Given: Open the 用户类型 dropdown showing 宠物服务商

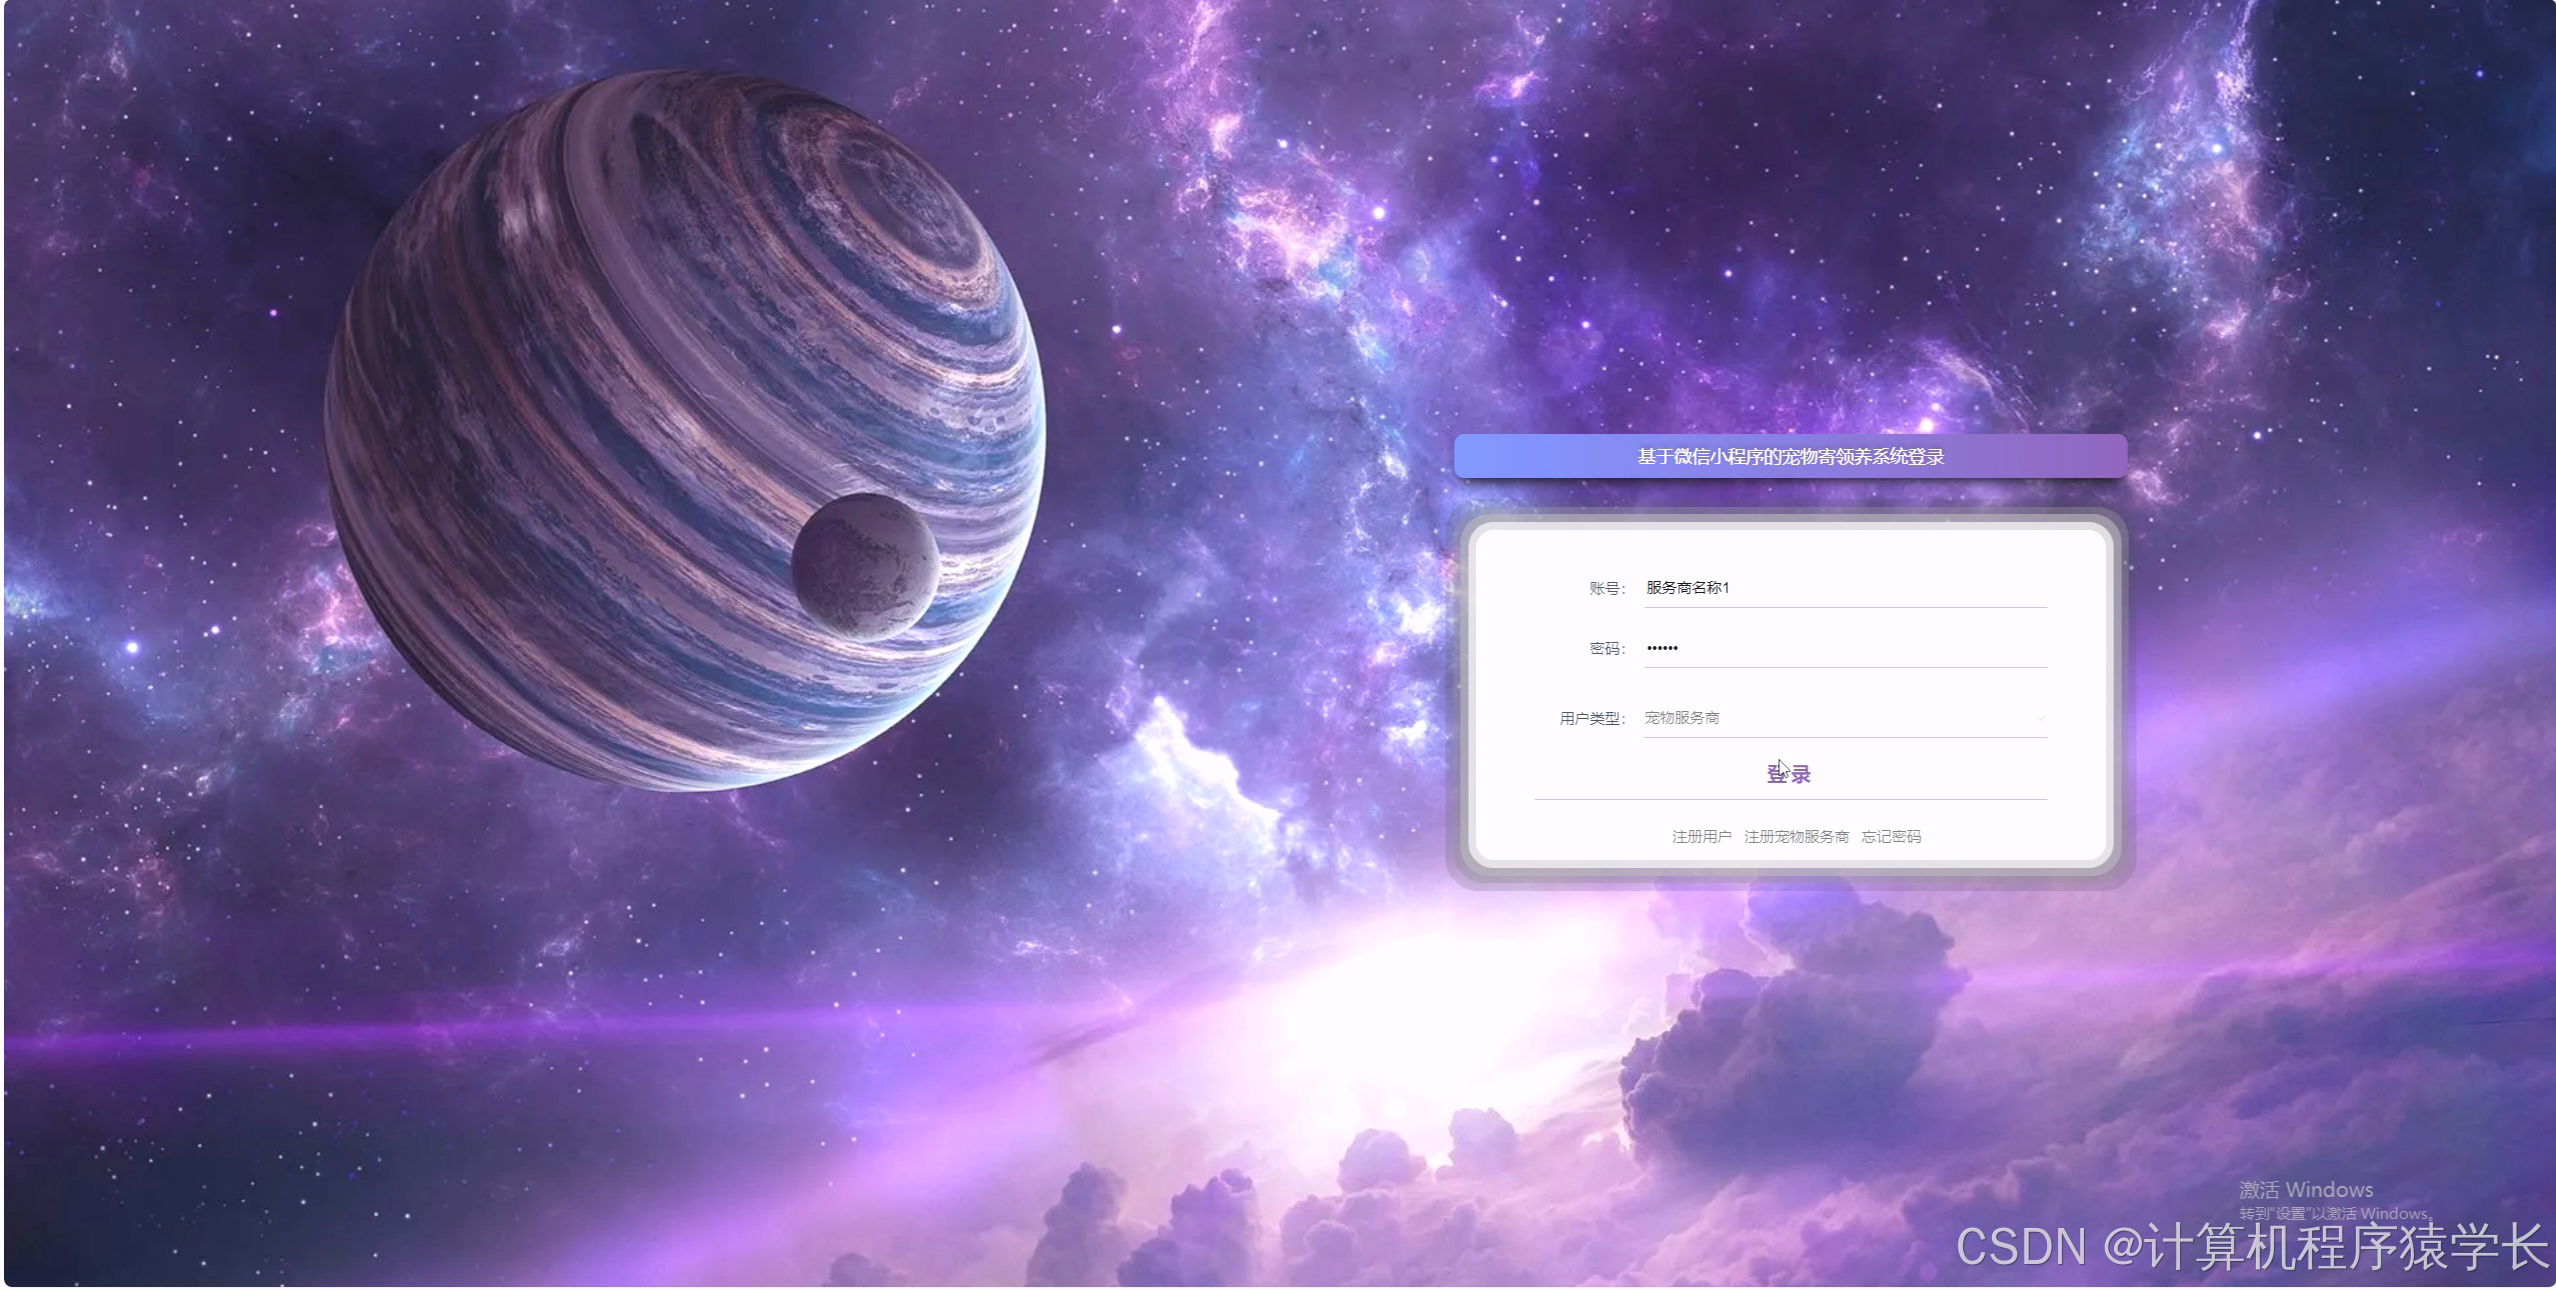Looking at the screenshot, I should coord(1845,718).
